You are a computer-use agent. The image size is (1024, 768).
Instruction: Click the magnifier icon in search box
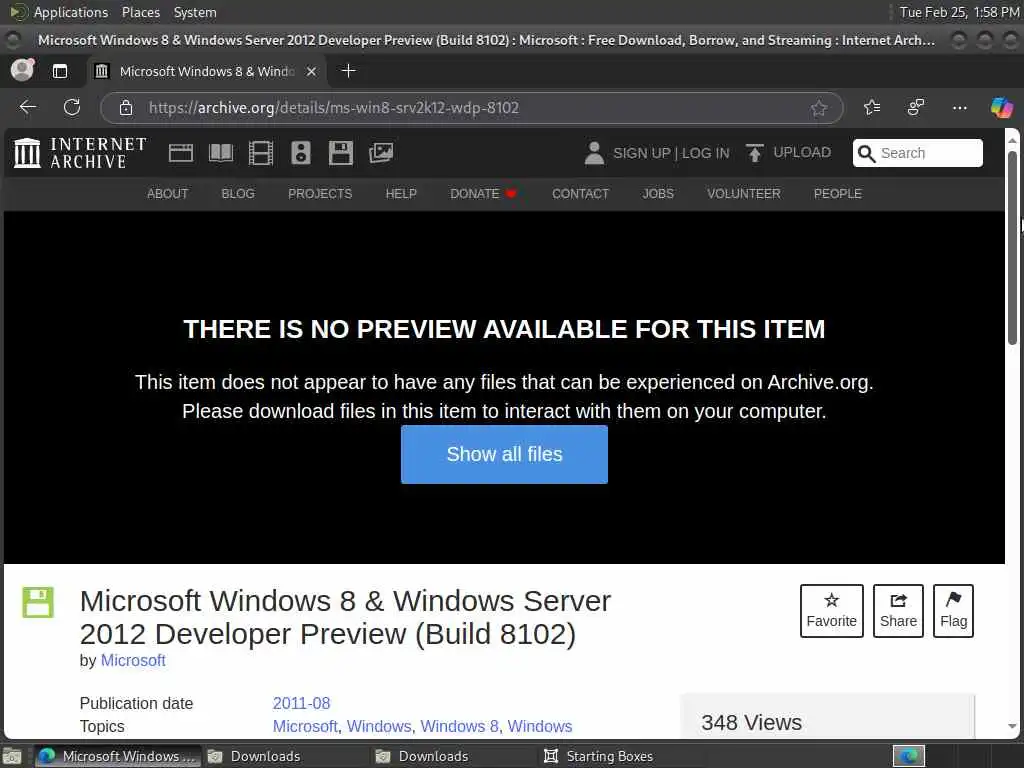(x=867, y=153)
